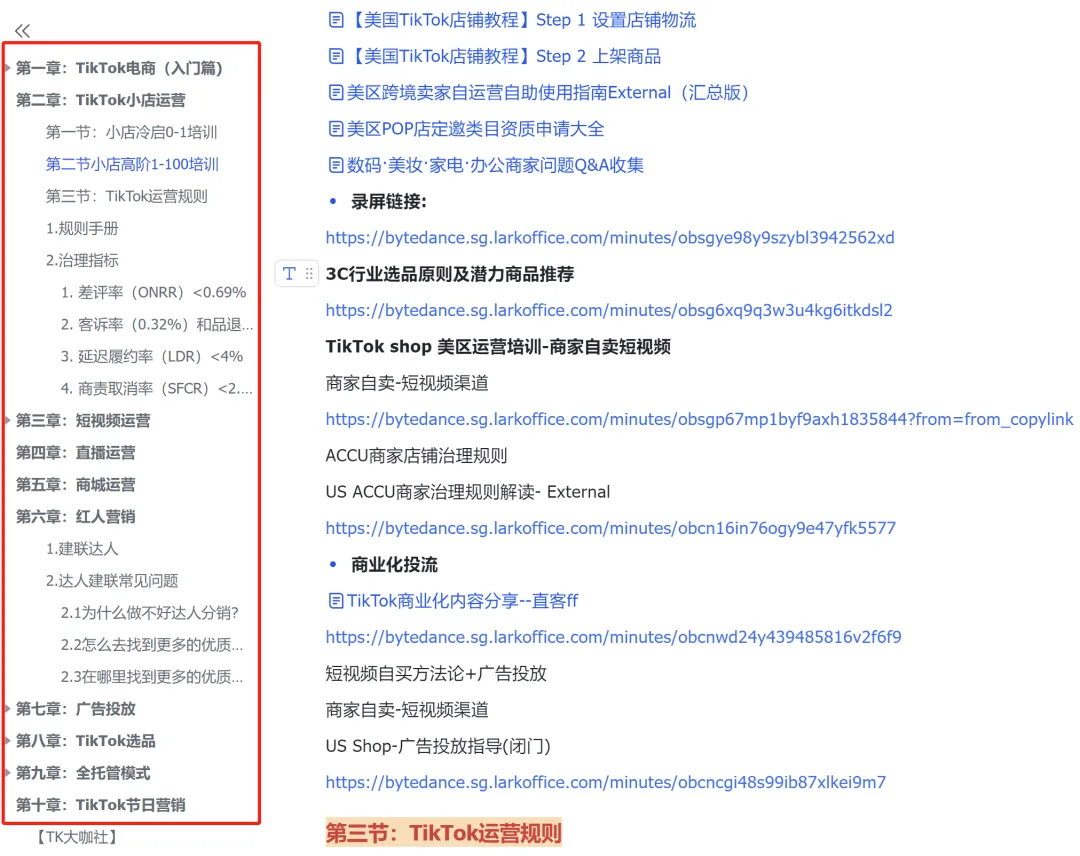Collapse the outline sidebar with the double-chevron icon
The height and width of the screenshot is (856, 1080).
23,30
